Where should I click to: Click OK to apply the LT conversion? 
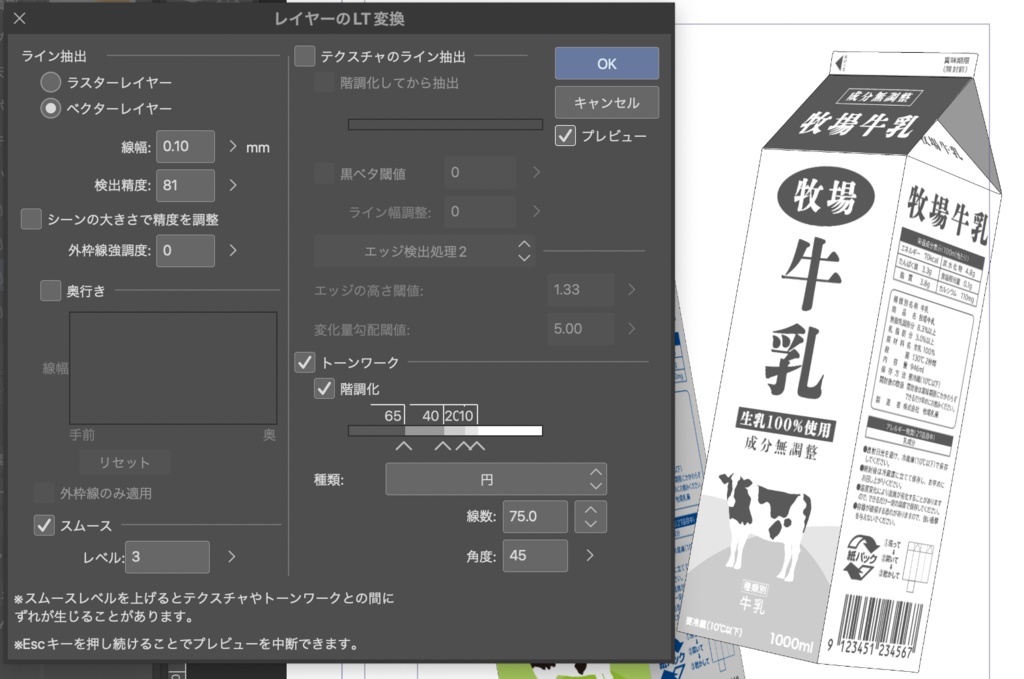pyautogui.click(x=606, y=63)
